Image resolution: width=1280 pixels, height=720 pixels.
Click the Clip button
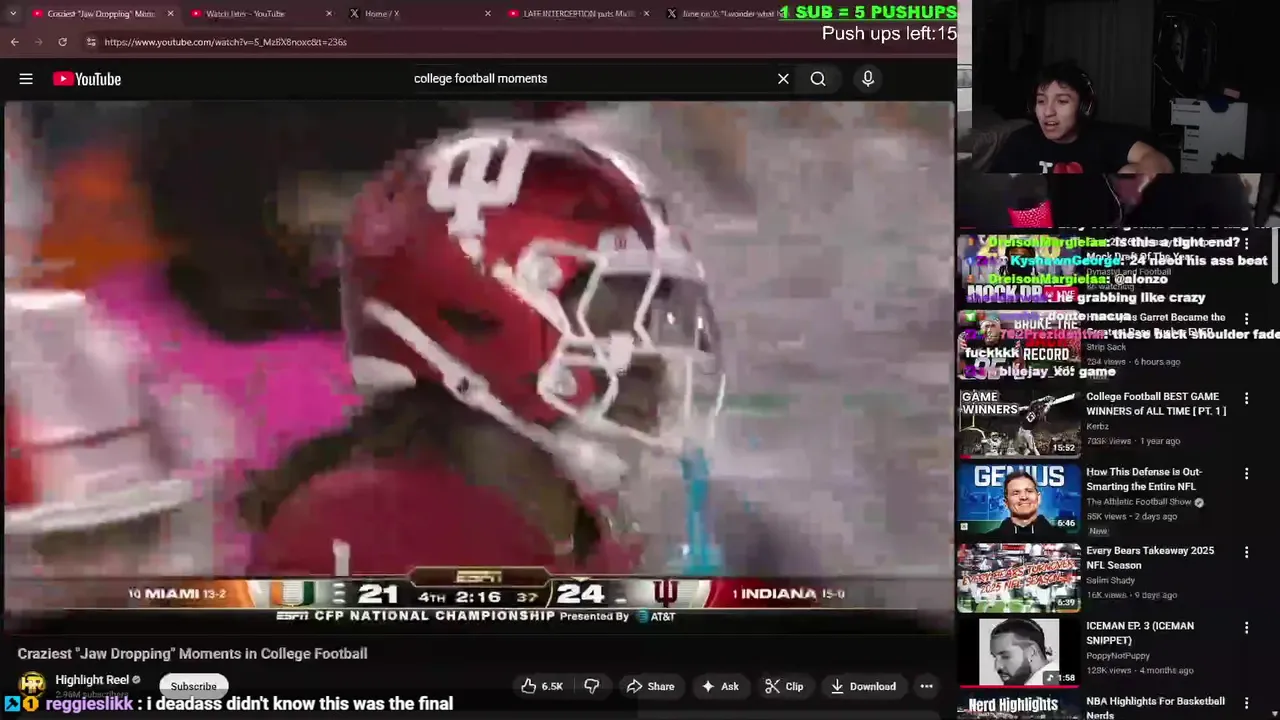click(x=784, y=686)
